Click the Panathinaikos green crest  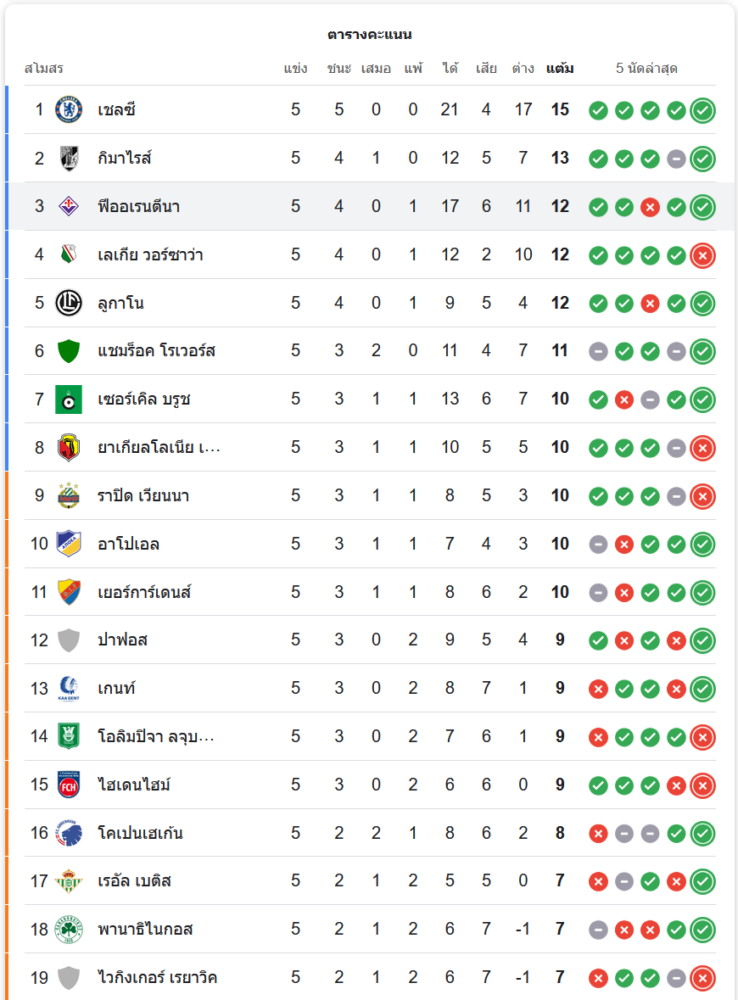point(69,929)
